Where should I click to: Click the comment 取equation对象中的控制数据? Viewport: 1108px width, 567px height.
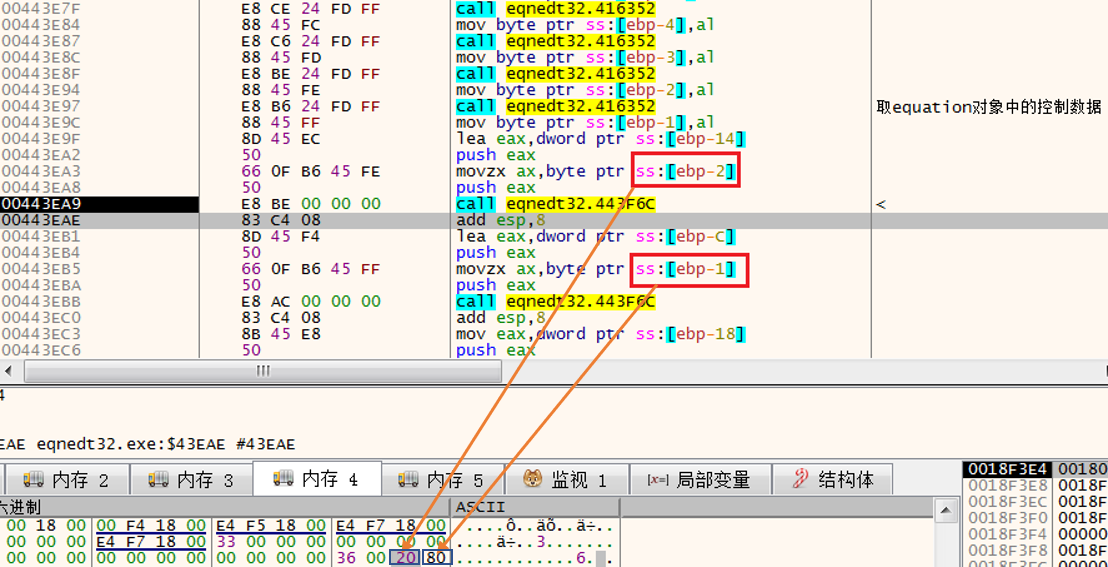(989, 107)
